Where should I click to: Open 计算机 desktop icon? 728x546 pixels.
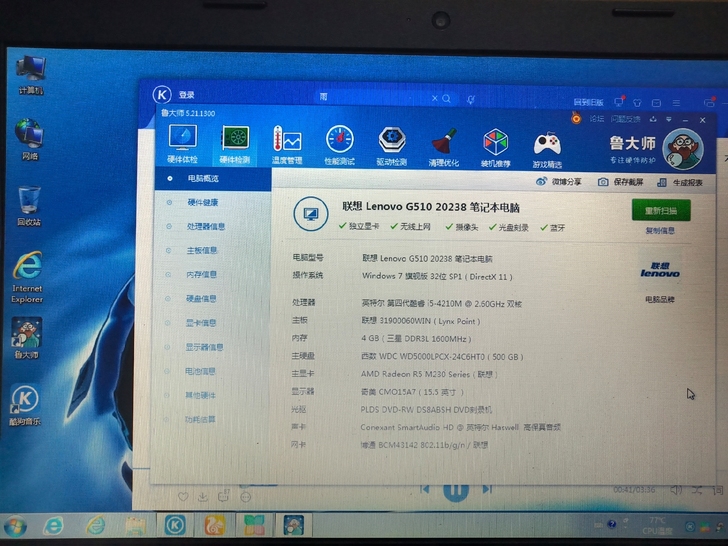31,75
